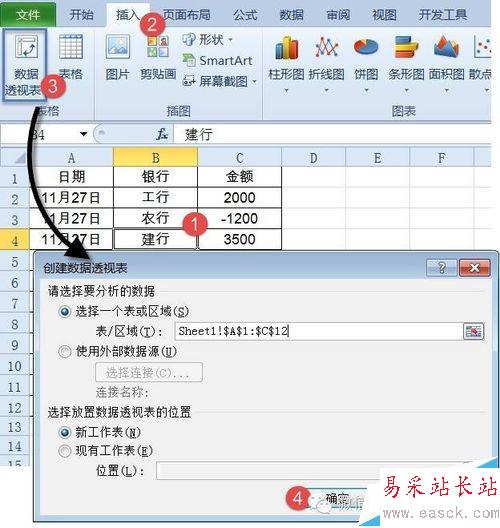The image size is (500, 528).
Task: Select cell containing -1200
Action: pos(239,219)
